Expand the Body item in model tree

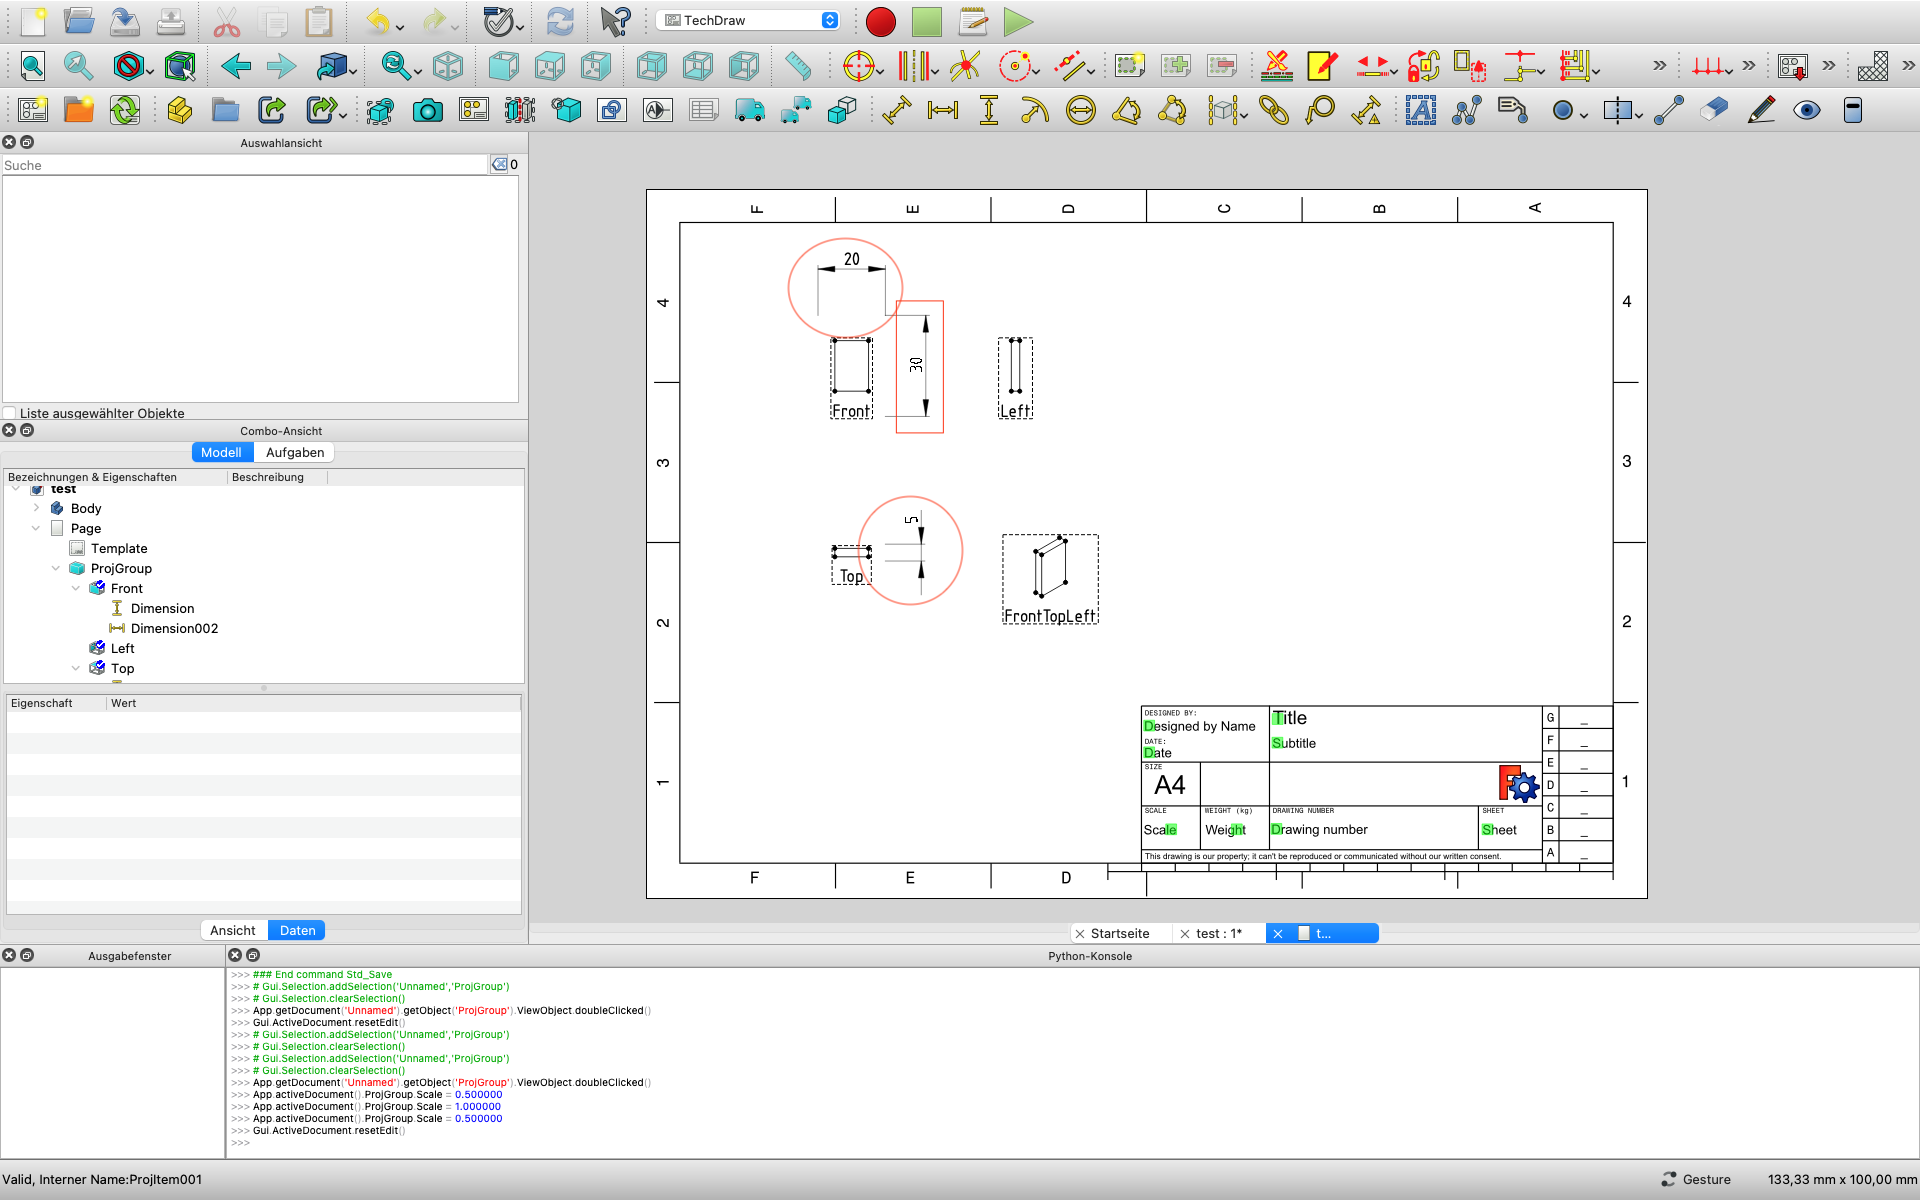(37, 508)
